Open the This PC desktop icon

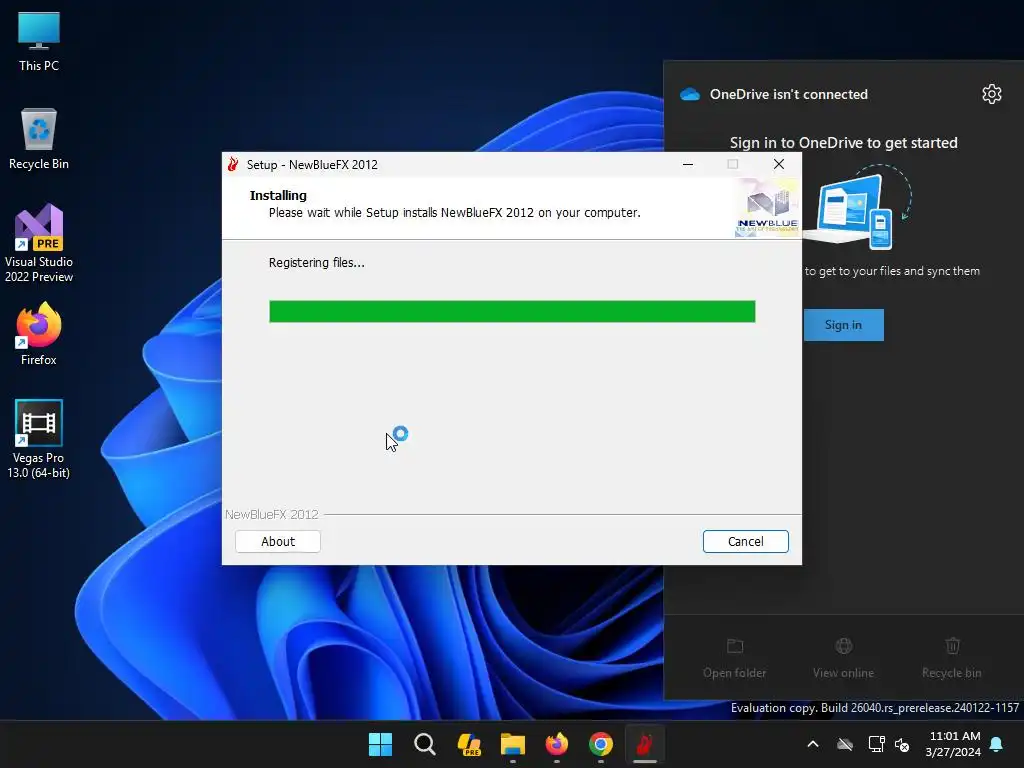(39, 41)
